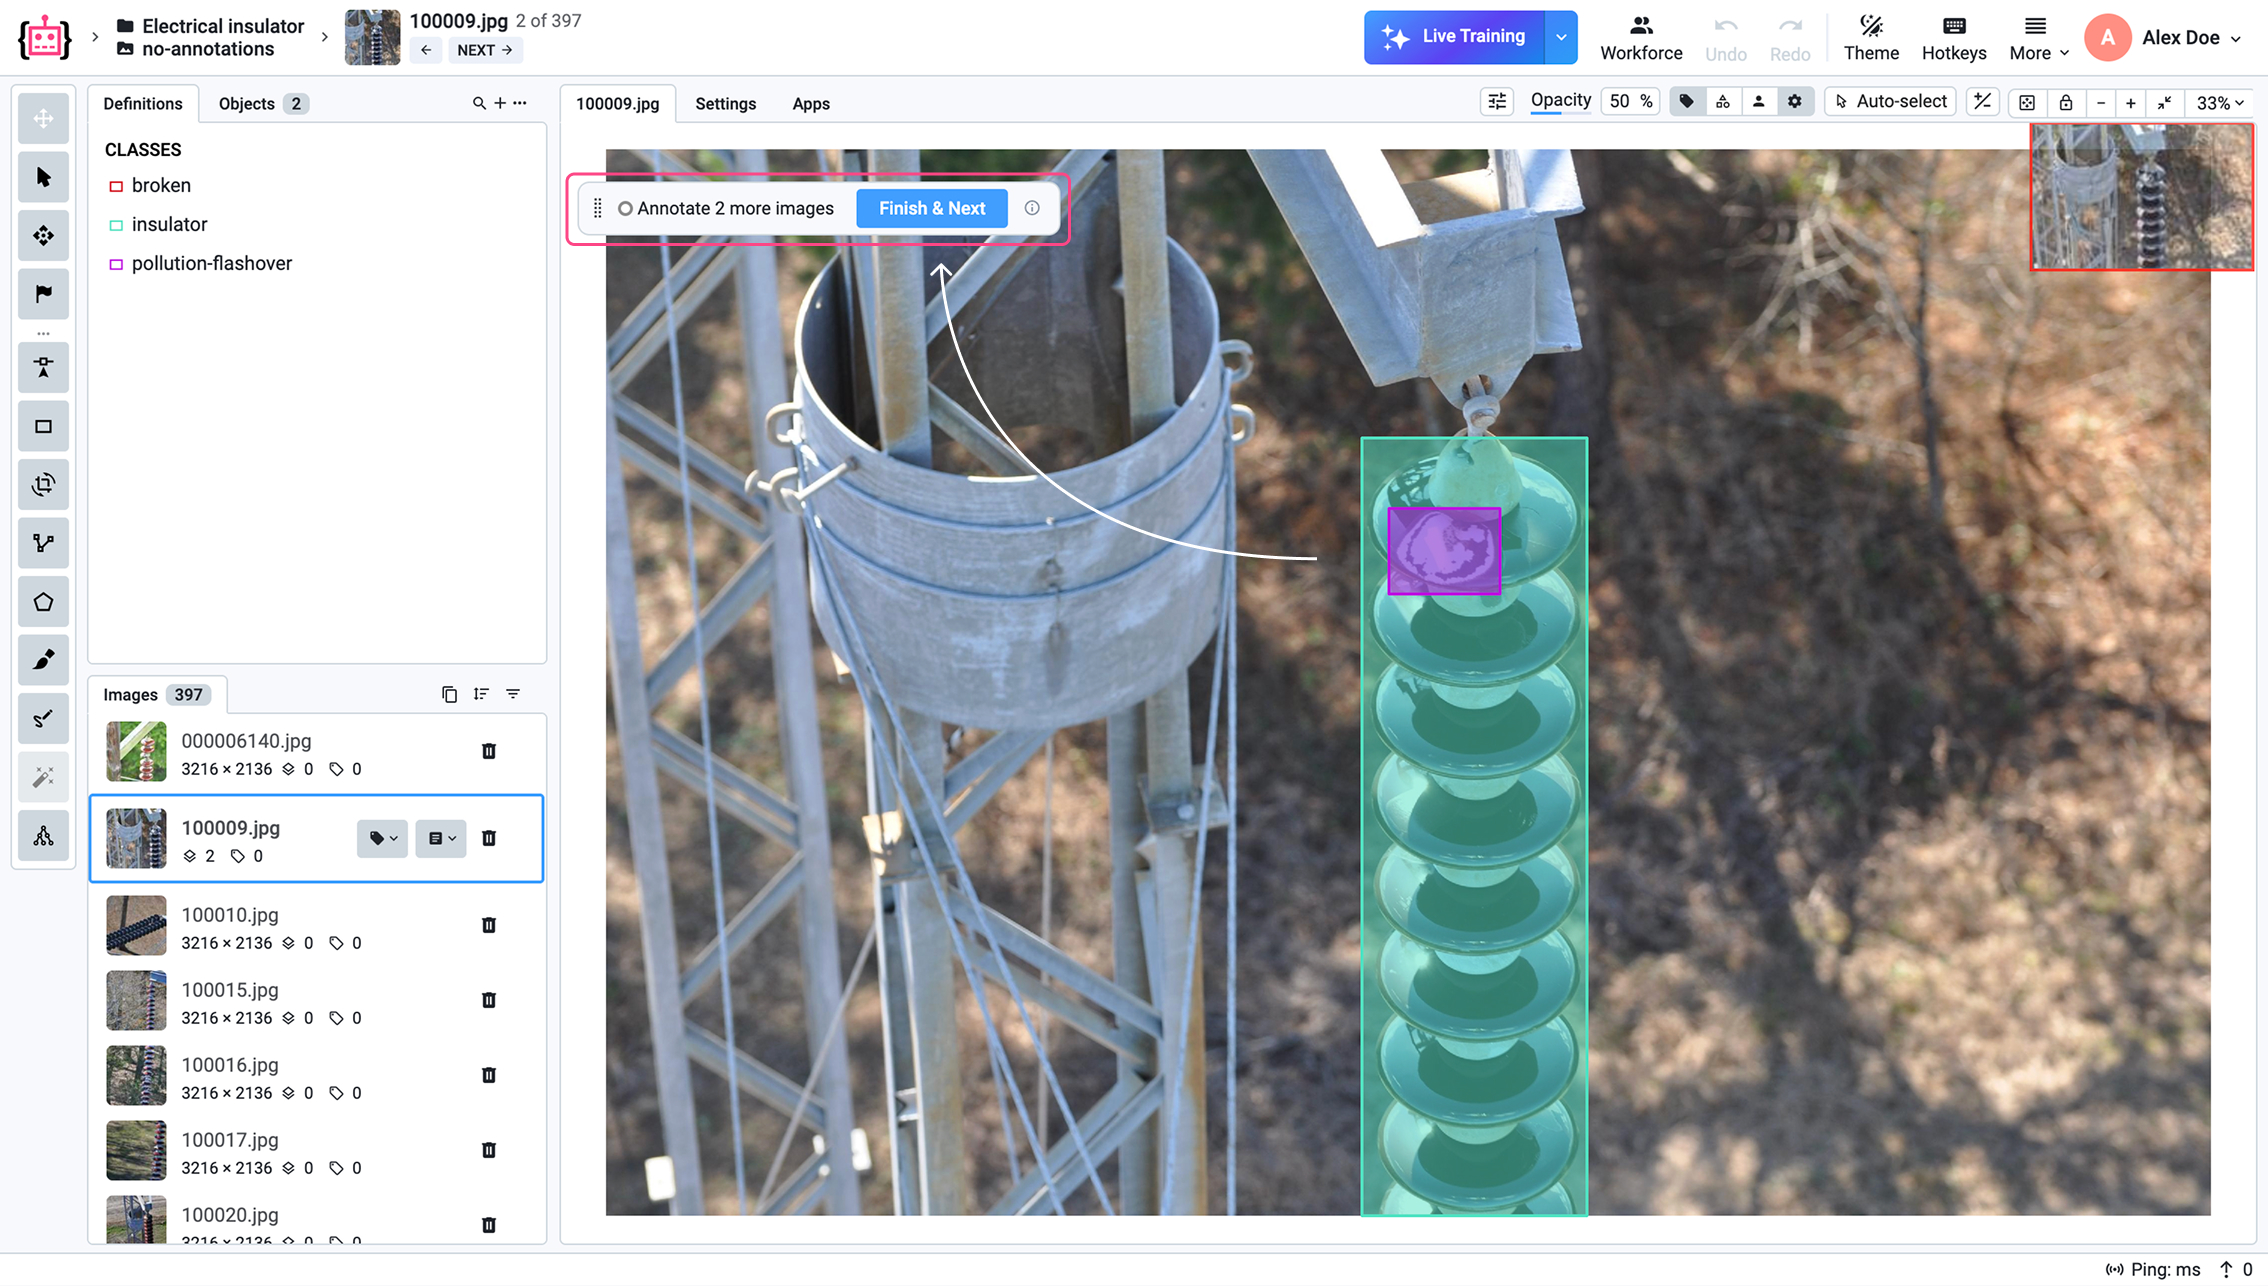Select the Pan tool in the left toolbar
The width and height of the screenshot is (2268, 1286).
click(x=43, y=118)
